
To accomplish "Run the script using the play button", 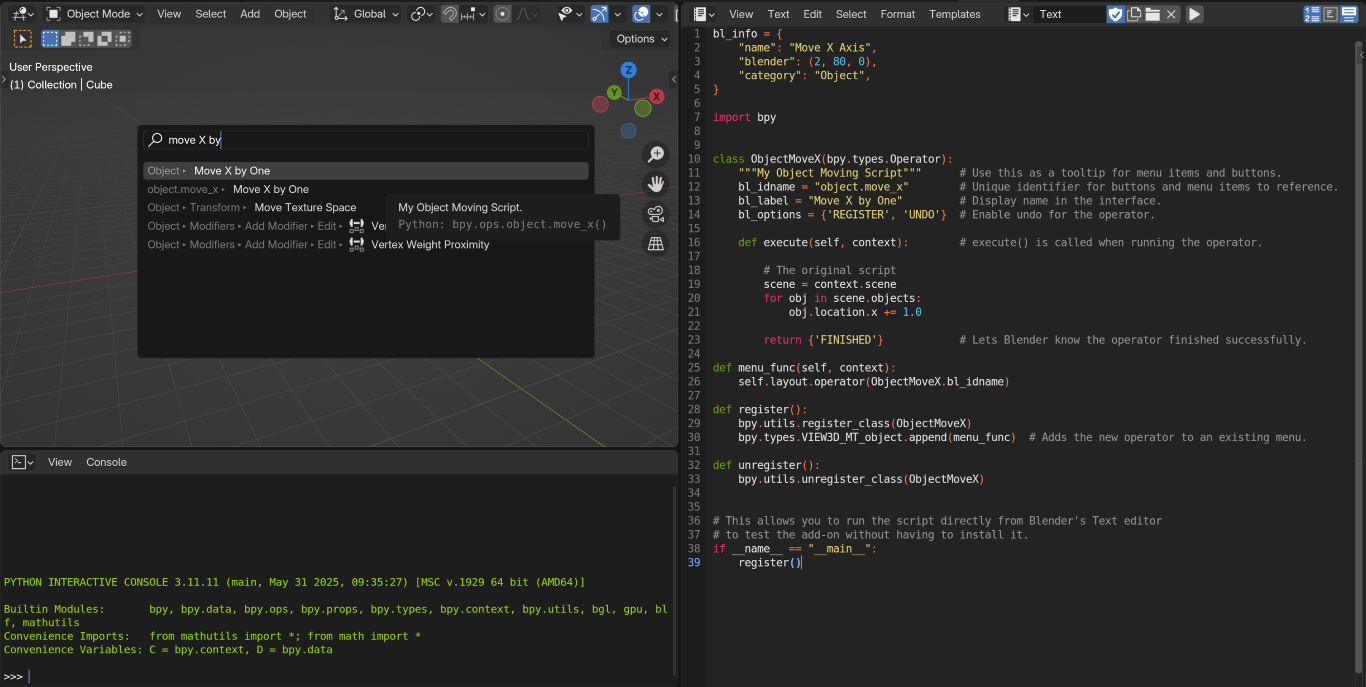I will pyautogui.click(x=1195, y=14).
